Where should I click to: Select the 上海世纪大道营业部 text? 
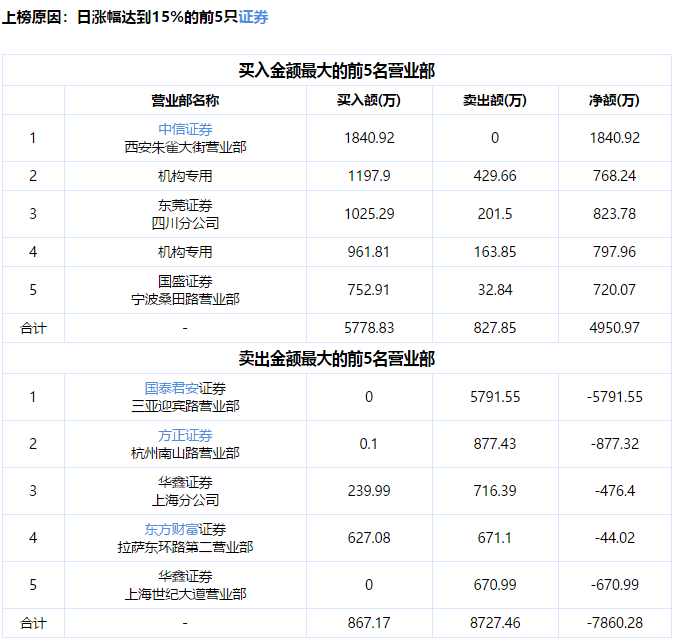[x=185, y=594]
